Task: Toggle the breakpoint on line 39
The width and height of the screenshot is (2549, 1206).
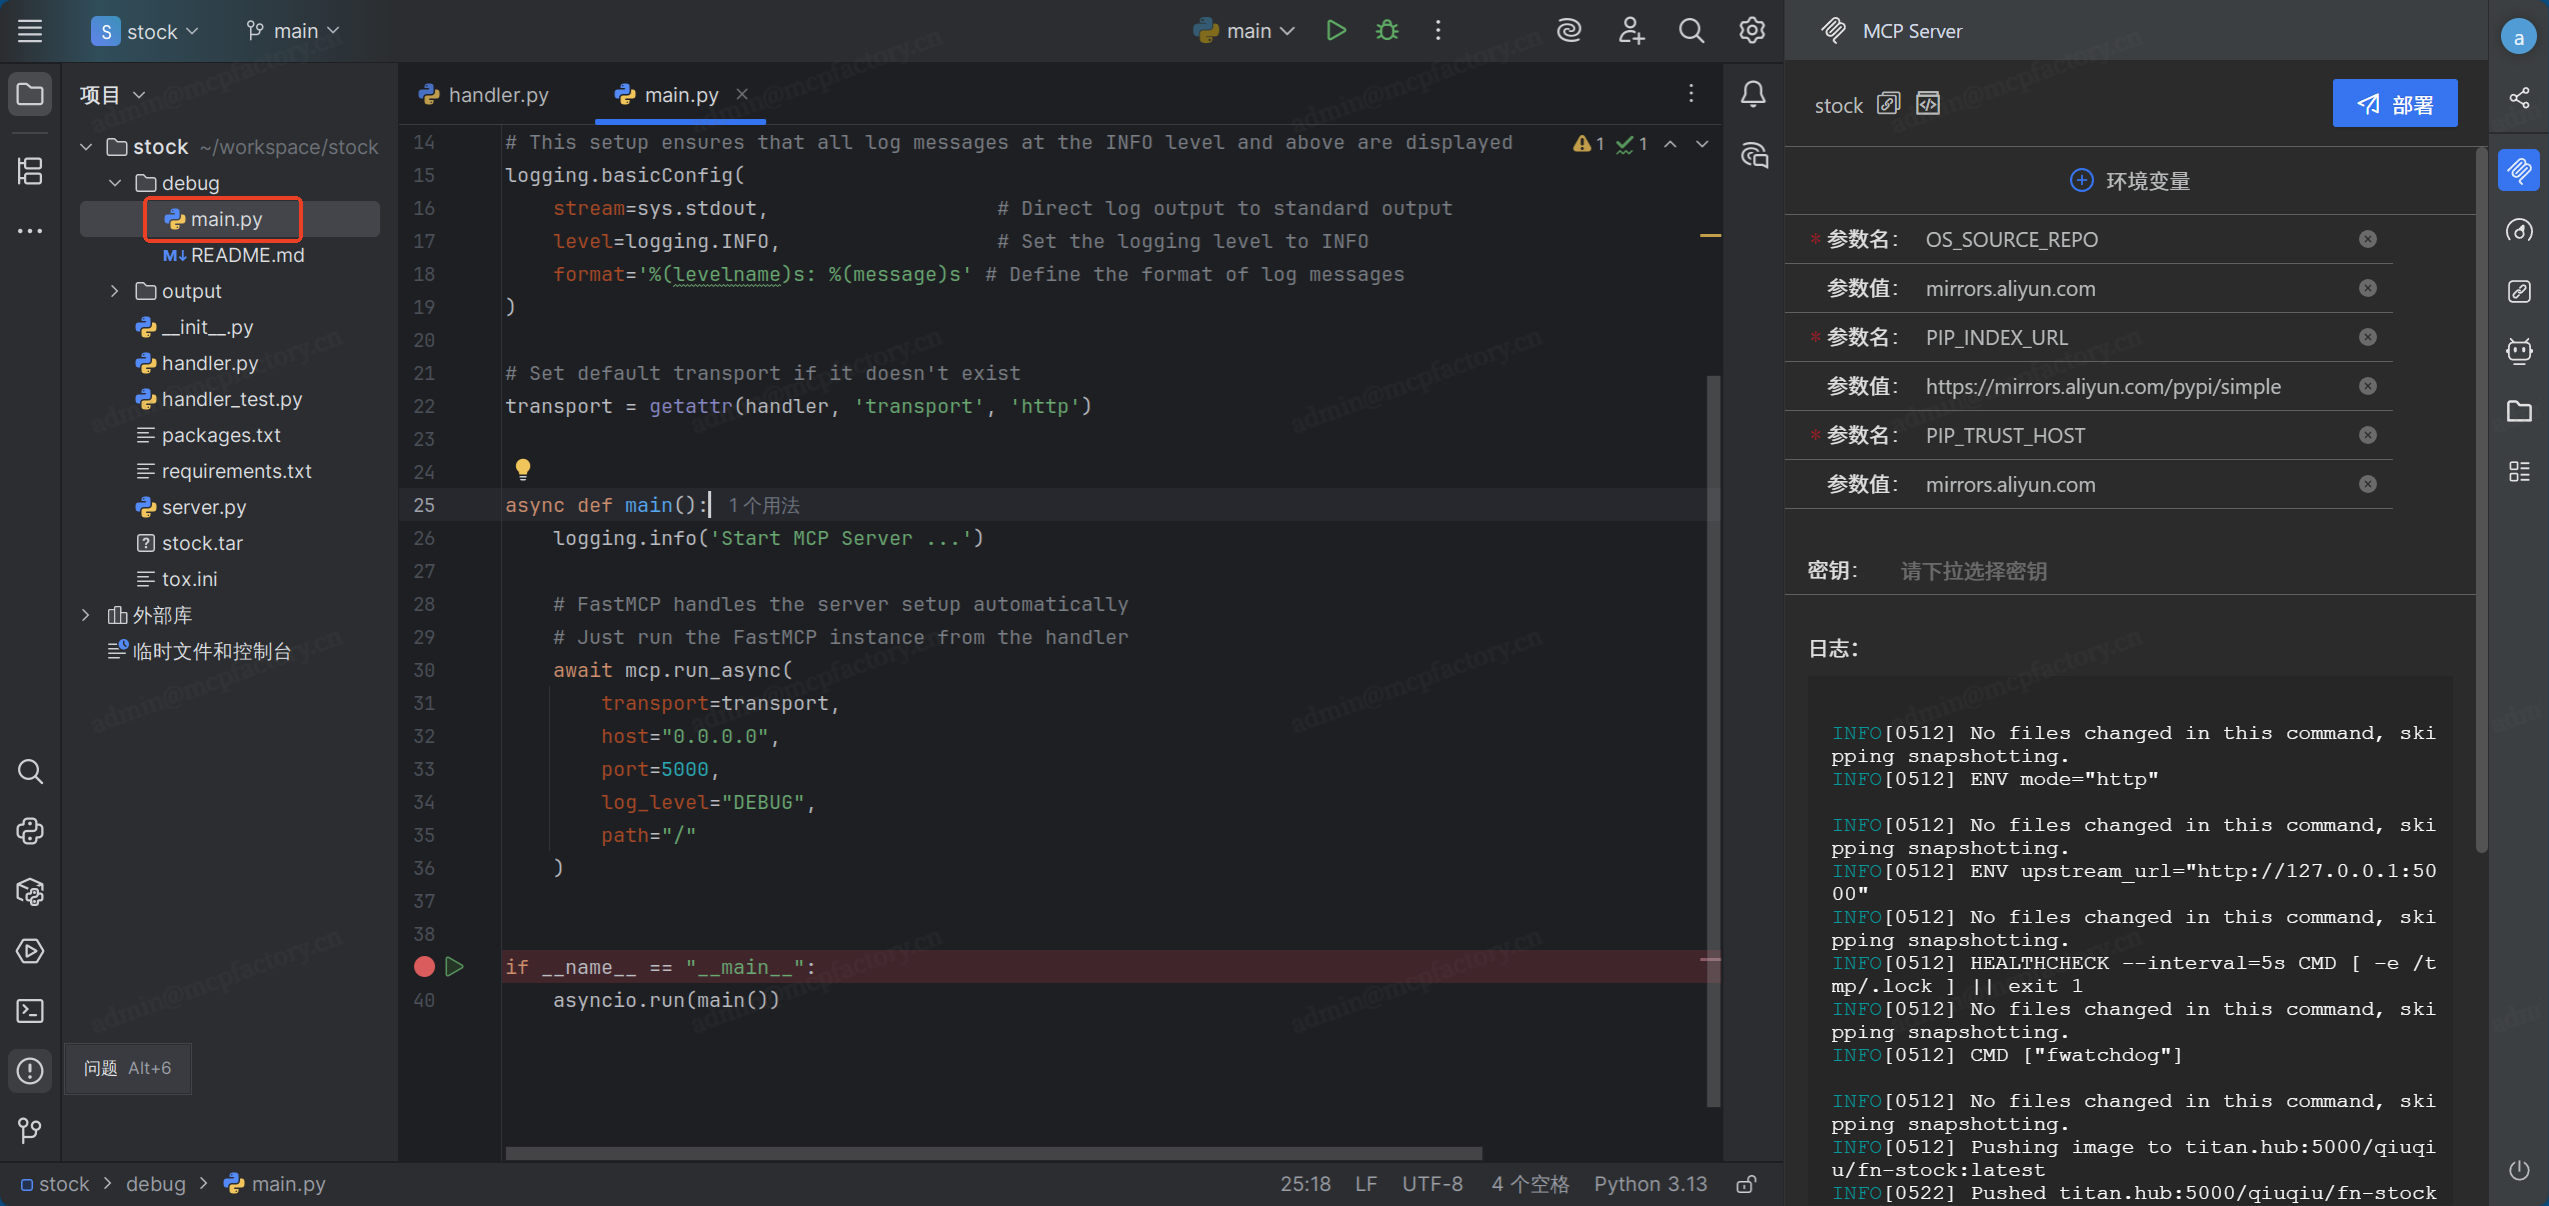Action: tap(424, 967)
